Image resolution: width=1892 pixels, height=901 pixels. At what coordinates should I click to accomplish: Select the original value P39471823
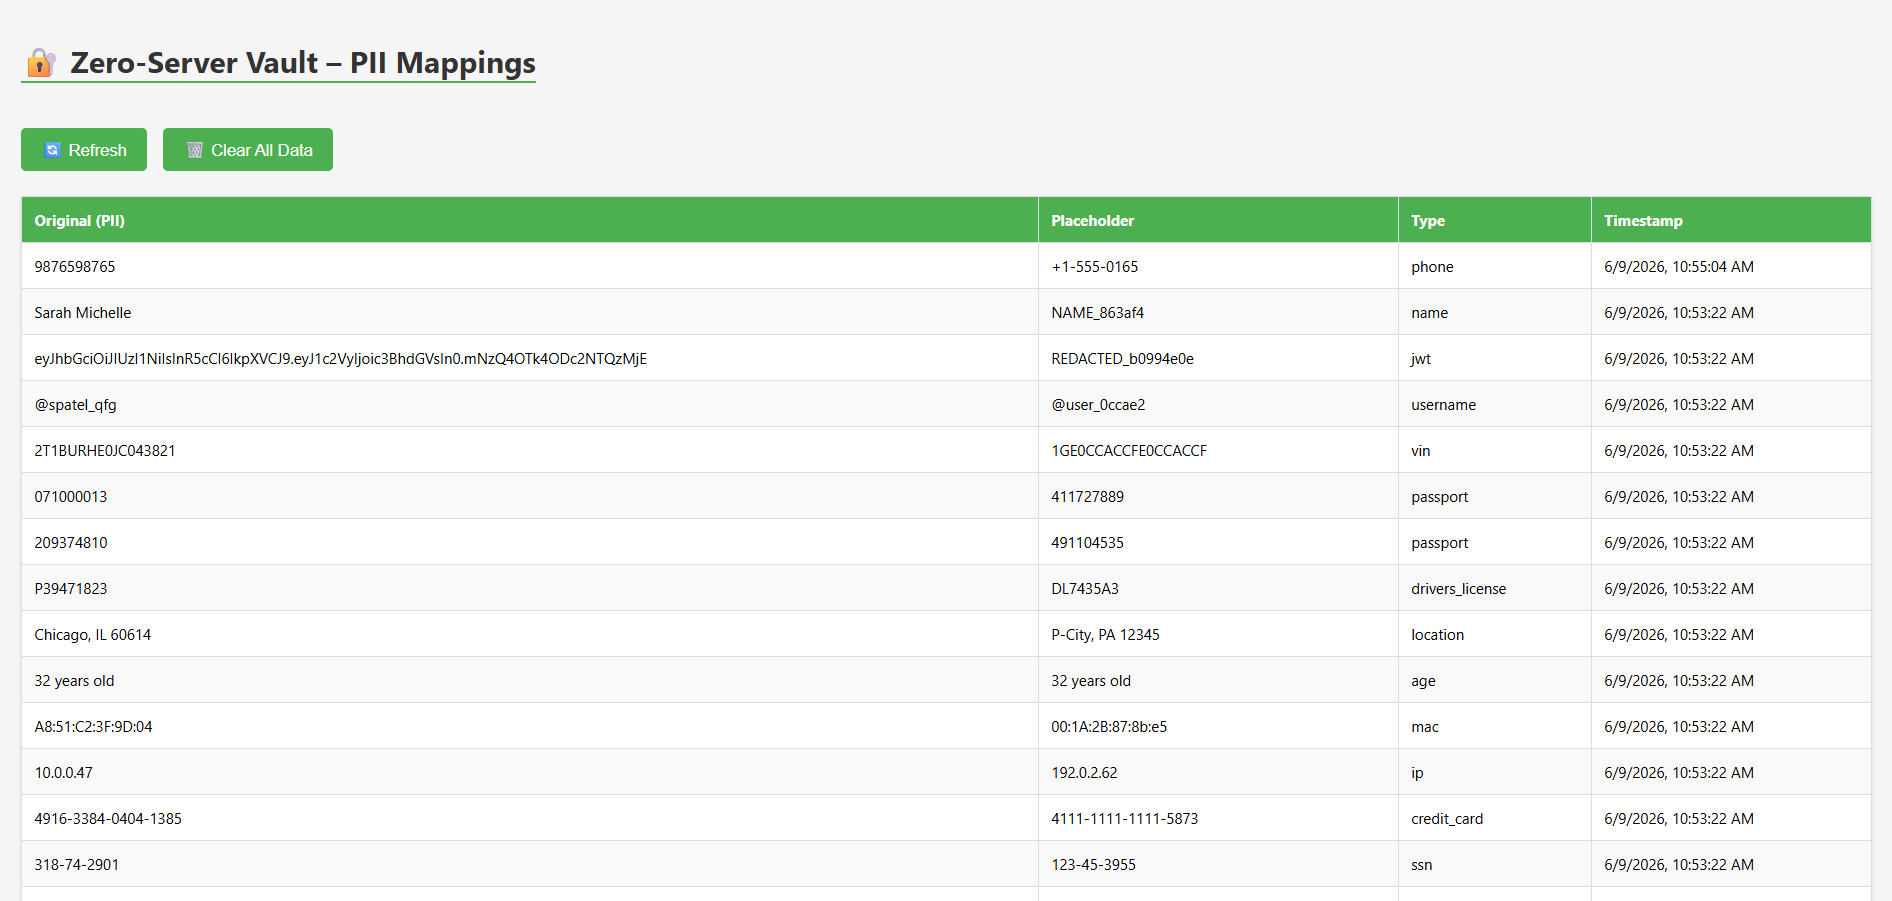point(71,589)
